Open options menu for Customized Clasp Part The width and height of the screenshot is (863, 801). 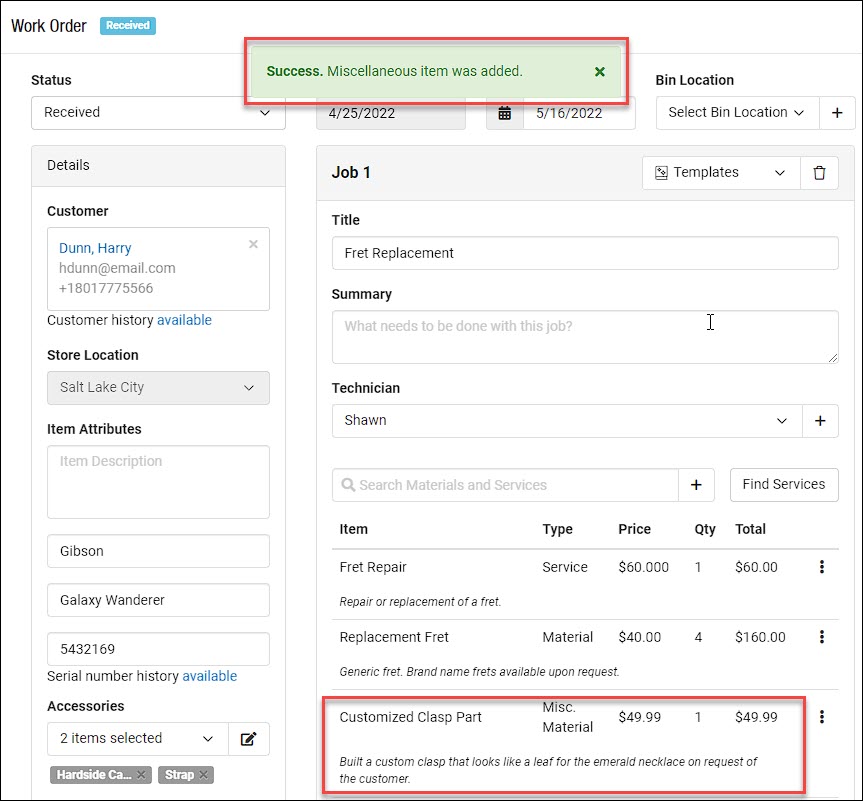tap(822, 717)
